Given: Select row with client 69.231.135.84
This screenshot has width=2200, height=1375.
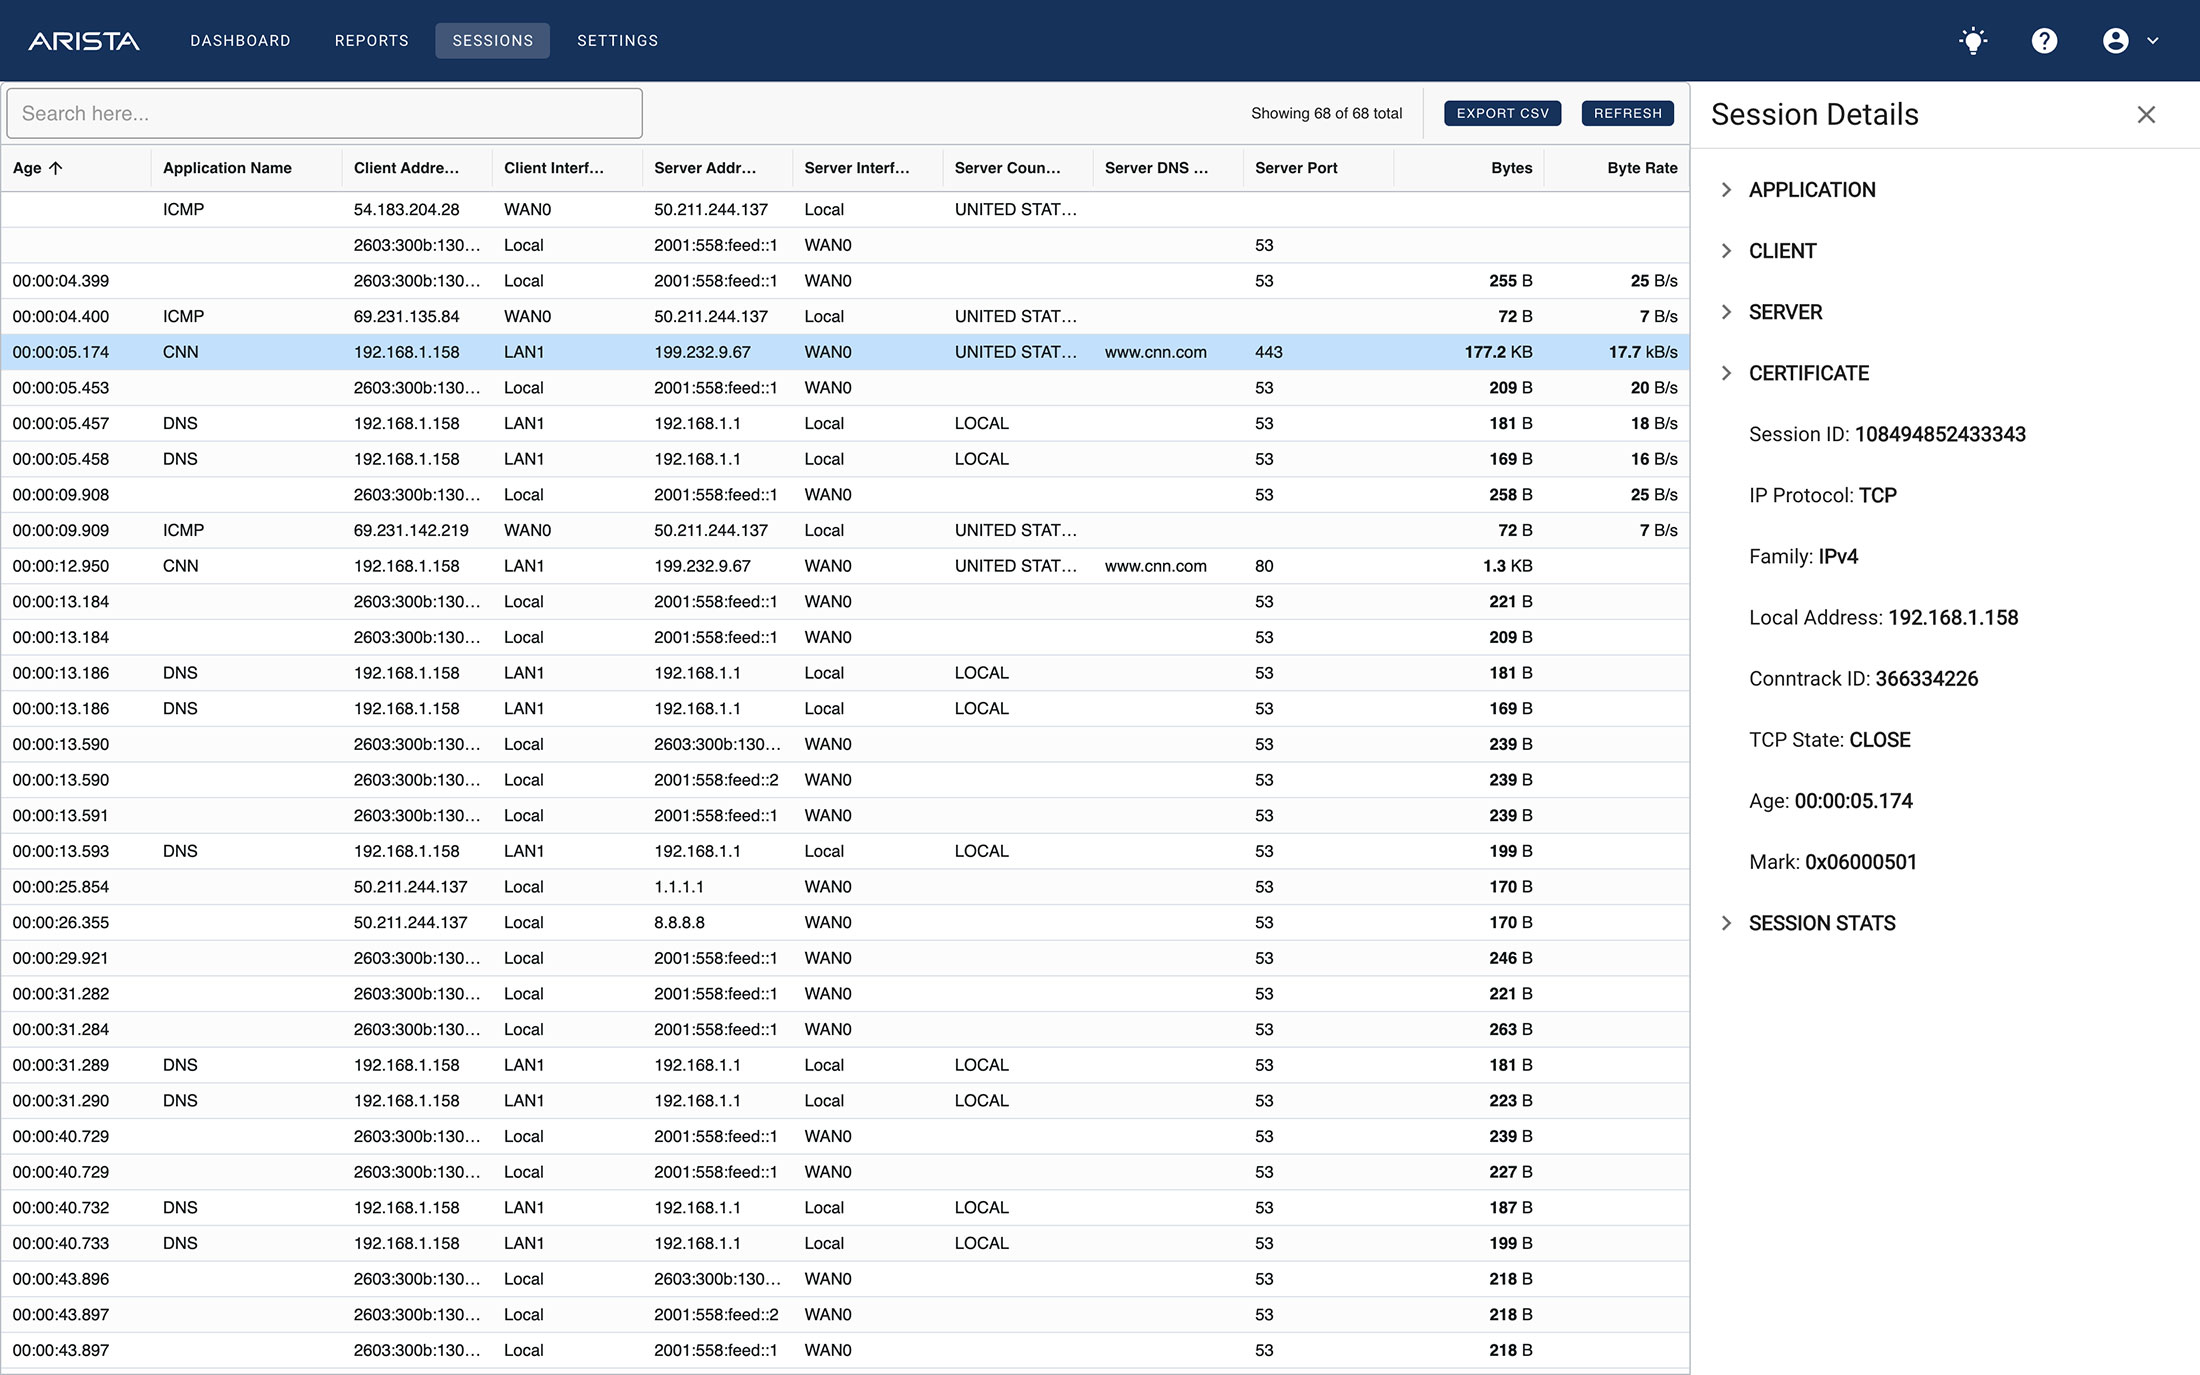Looking at the screenshot, I should 845,316.
